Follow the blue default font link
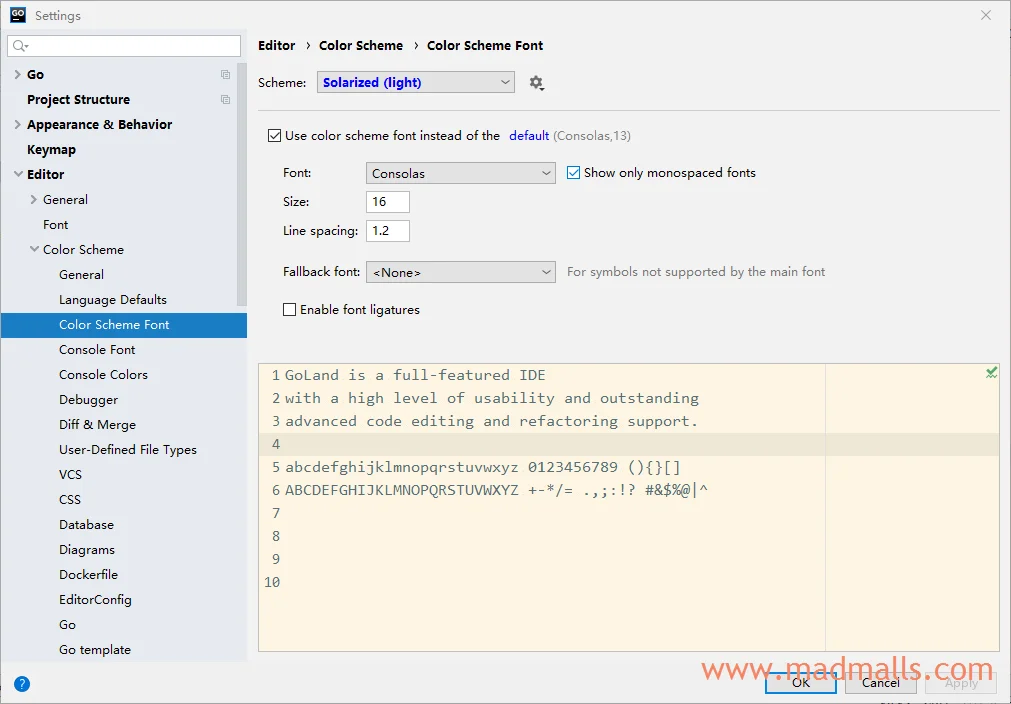 click(x=529, y=135)
